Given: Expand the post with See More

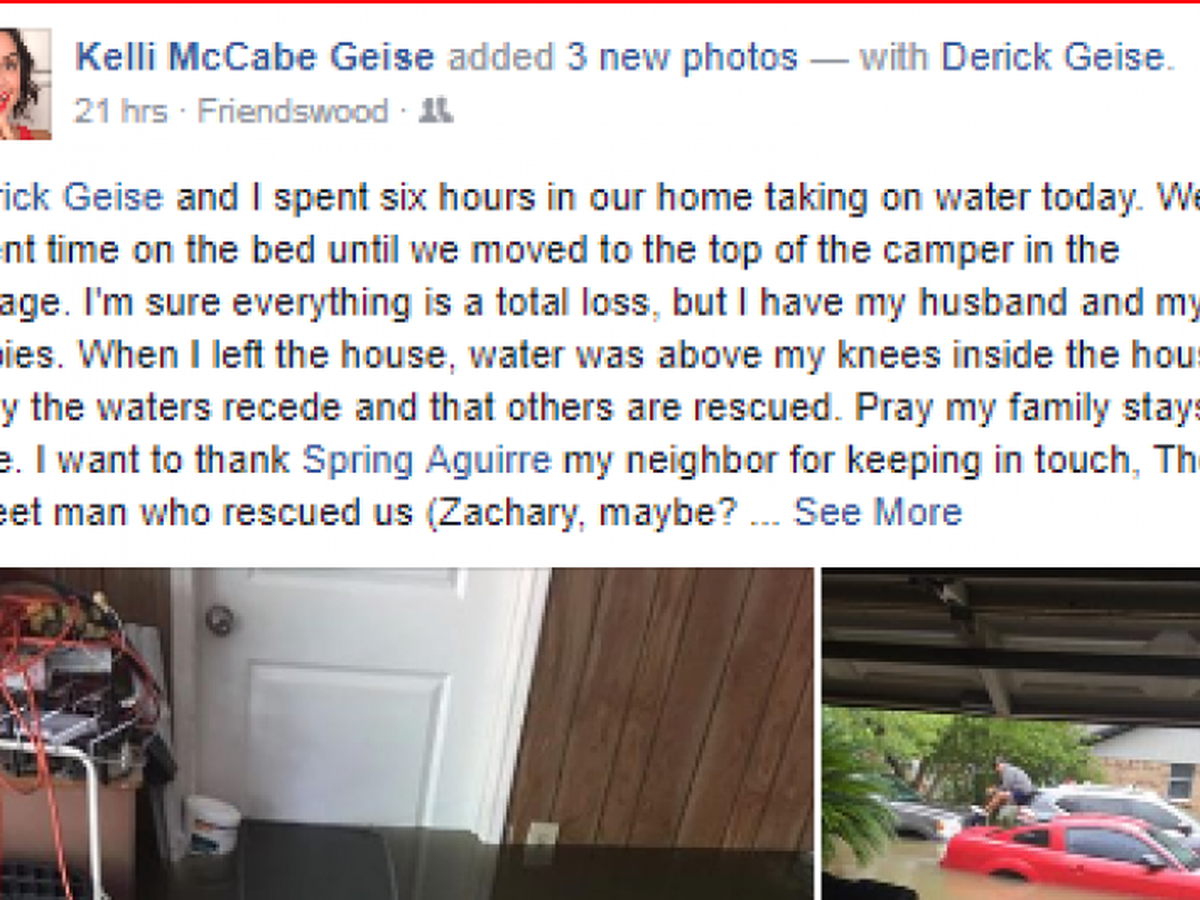Looking at the screenshot, I should tap(877, 512).
